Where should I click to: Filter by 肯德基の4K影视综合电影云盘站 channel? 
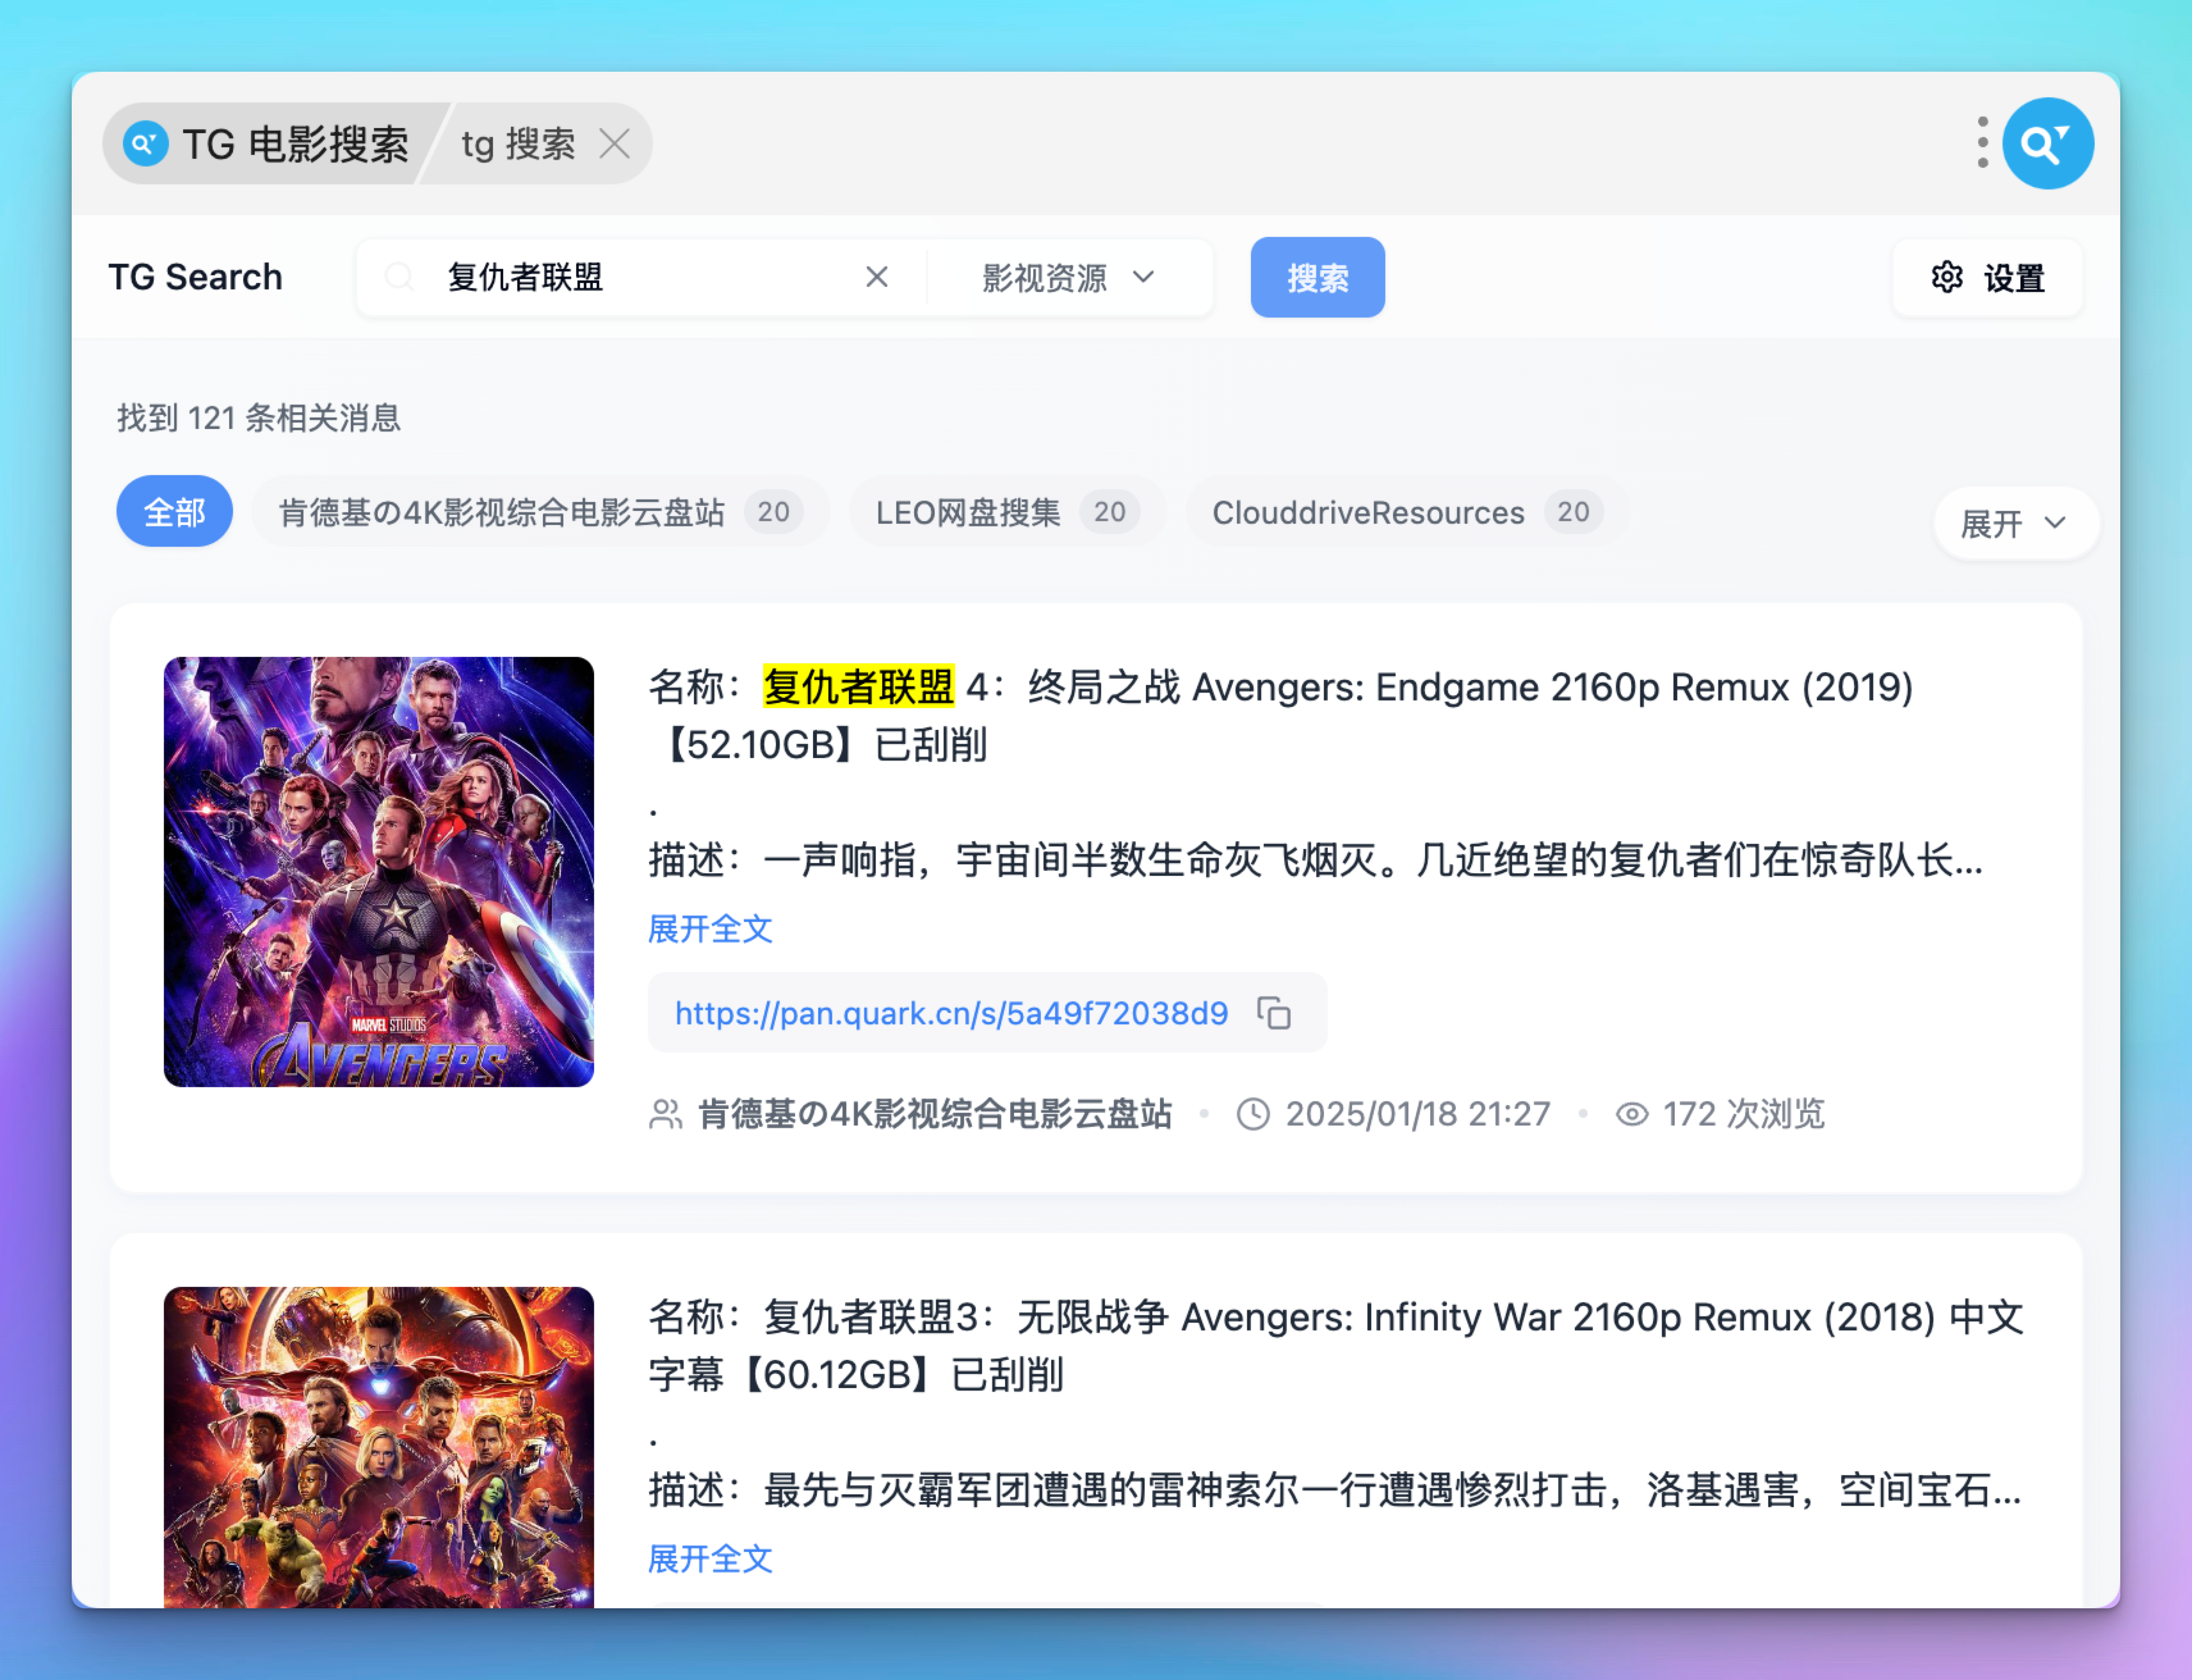pyautogui.click(x=540, y=511)
